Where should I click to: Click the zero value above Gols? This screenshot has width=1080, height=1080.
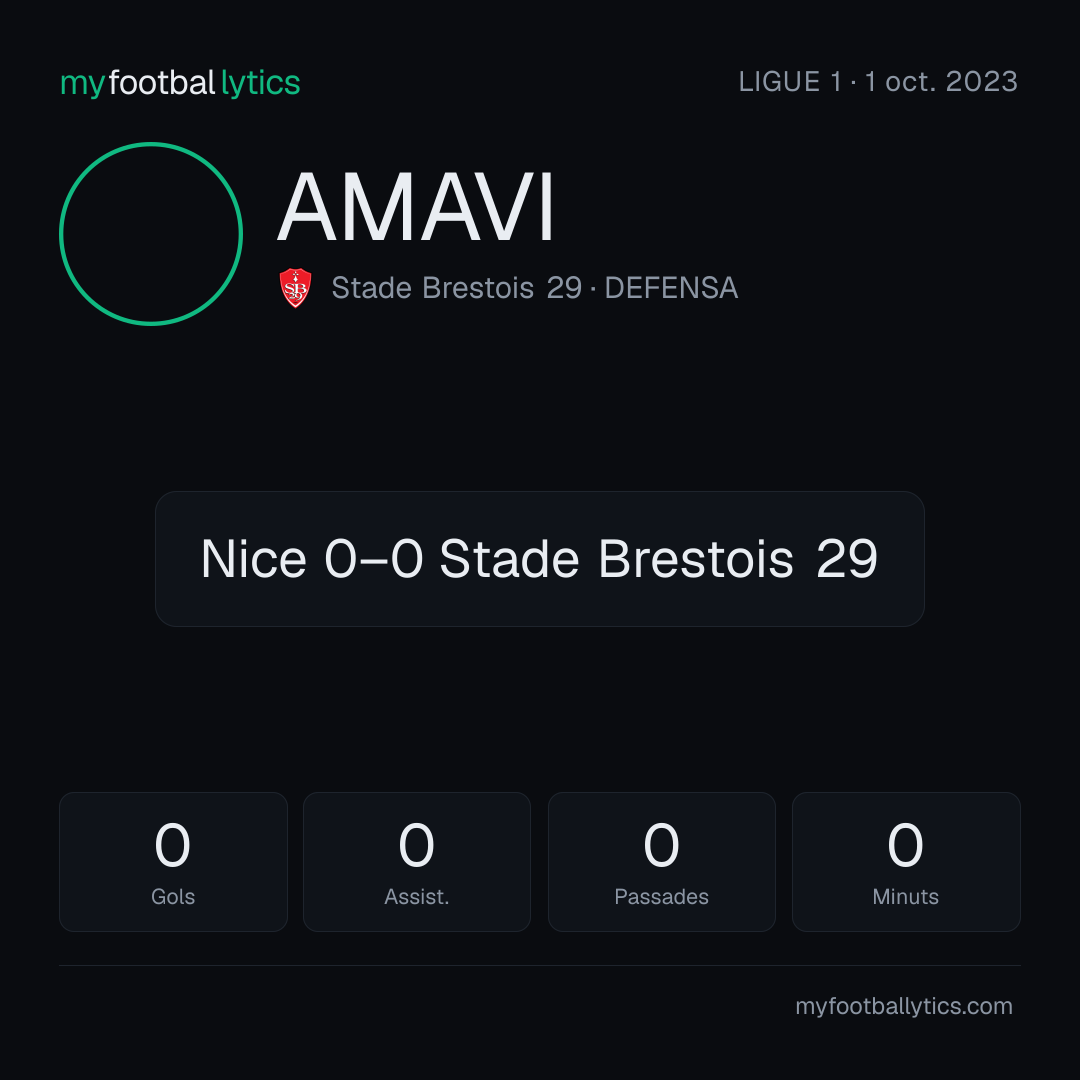(172, 845)
